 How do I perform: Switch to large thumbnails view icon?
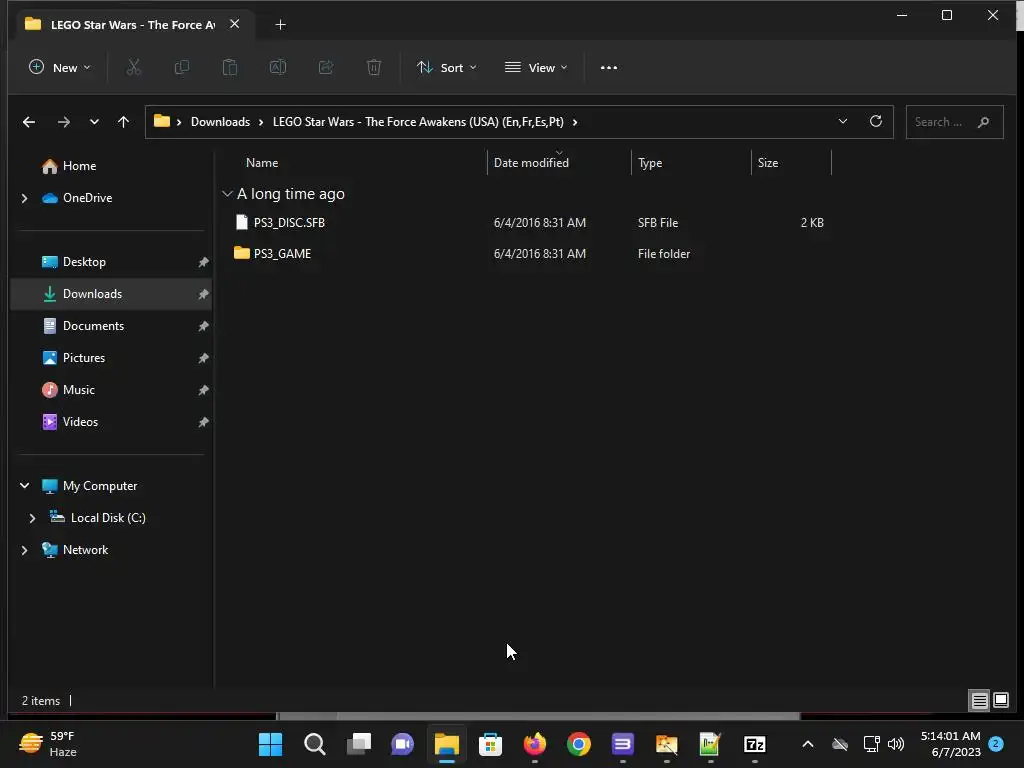pos(1001,701)
